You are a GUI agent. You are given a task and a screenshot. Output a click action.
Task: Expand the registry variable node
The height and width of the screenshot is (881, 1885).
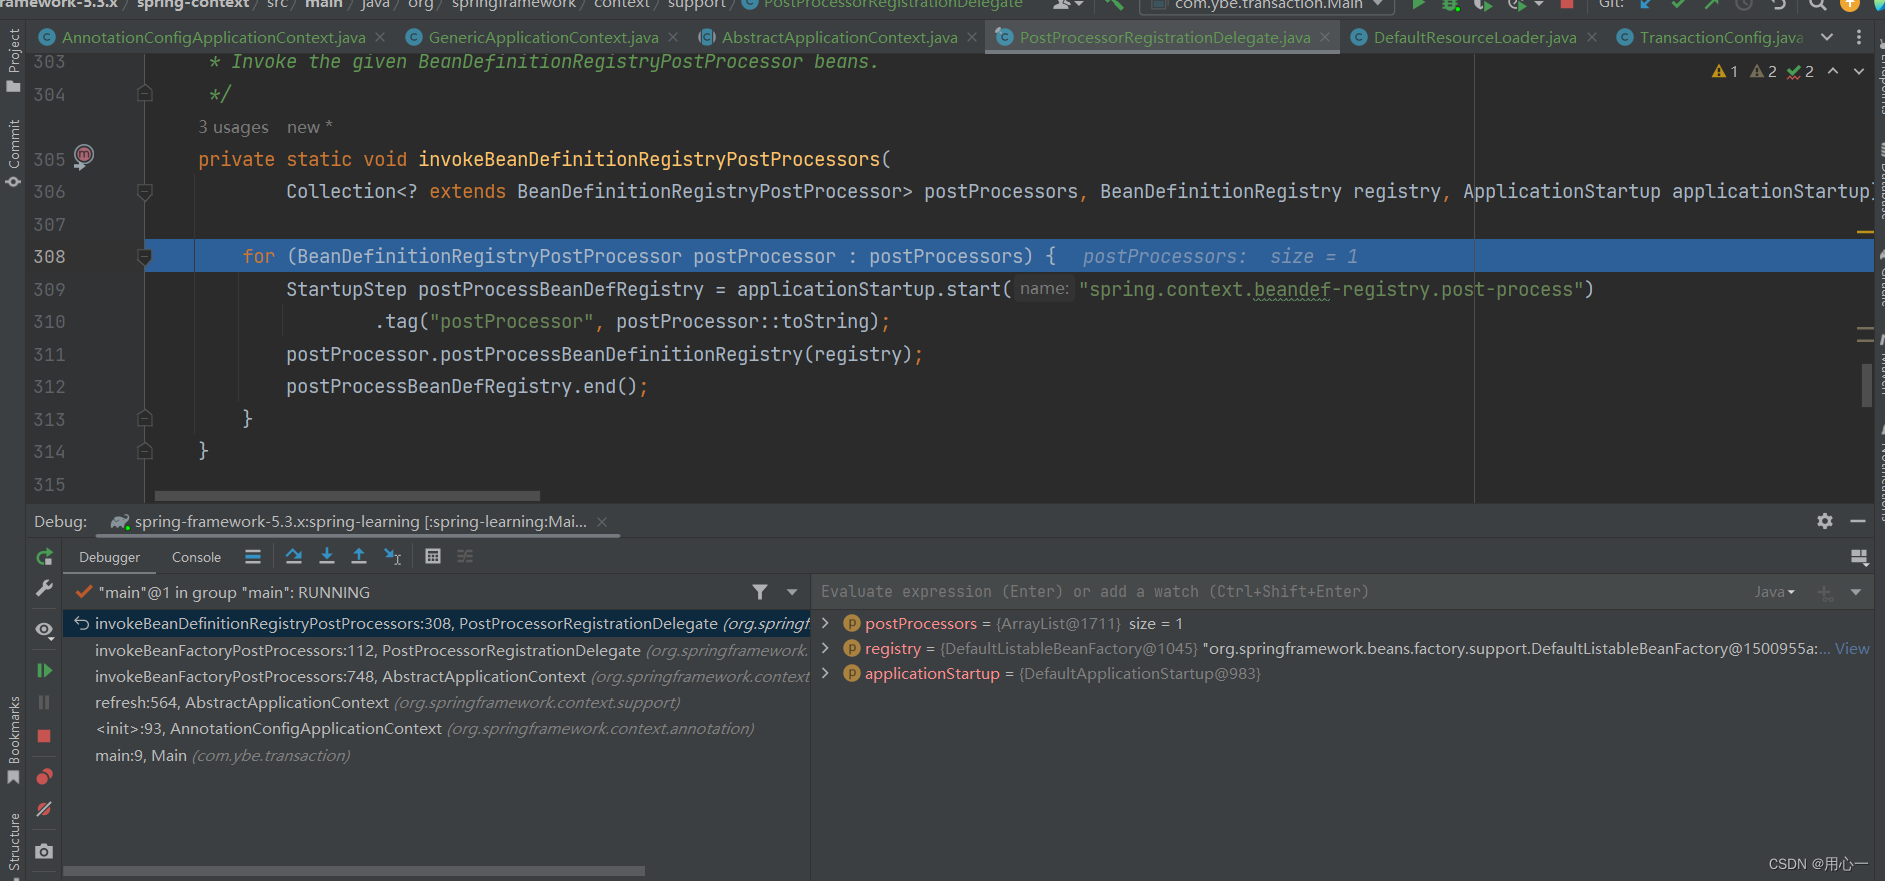[x=825, y=648]
